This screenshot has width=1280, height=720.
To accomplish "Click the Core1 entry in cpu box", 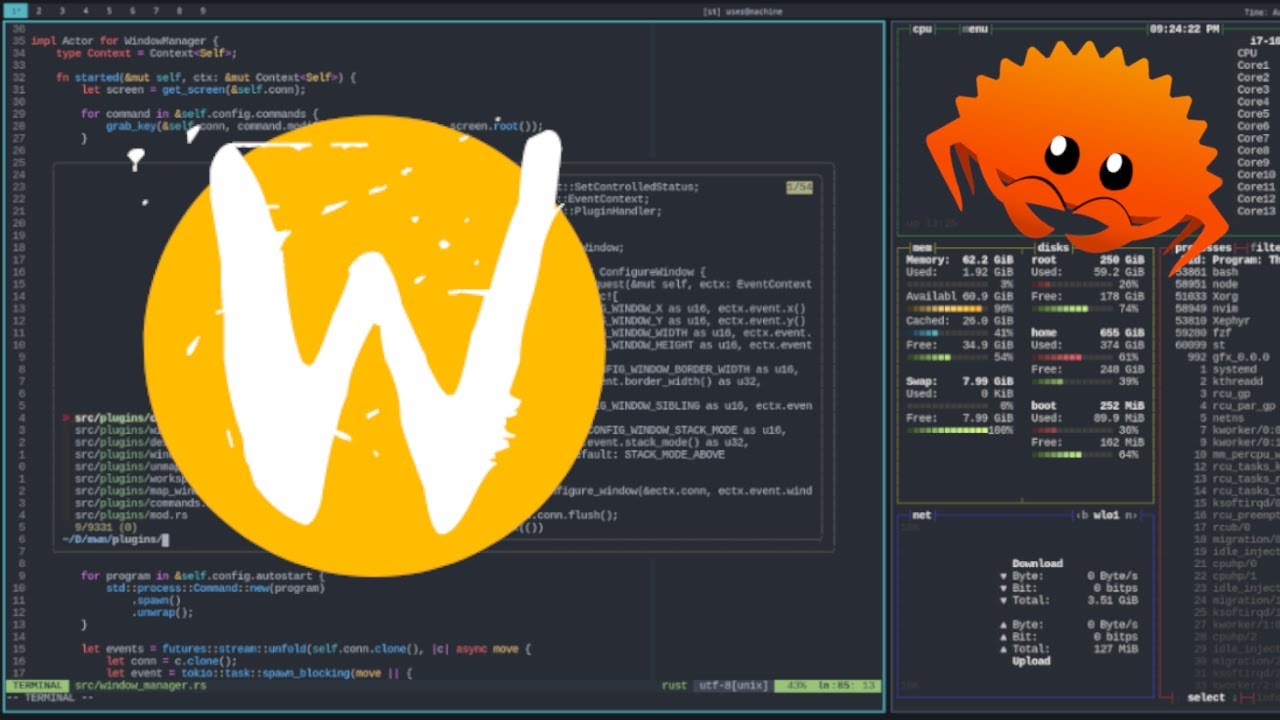I will [x=1253, y=65].
